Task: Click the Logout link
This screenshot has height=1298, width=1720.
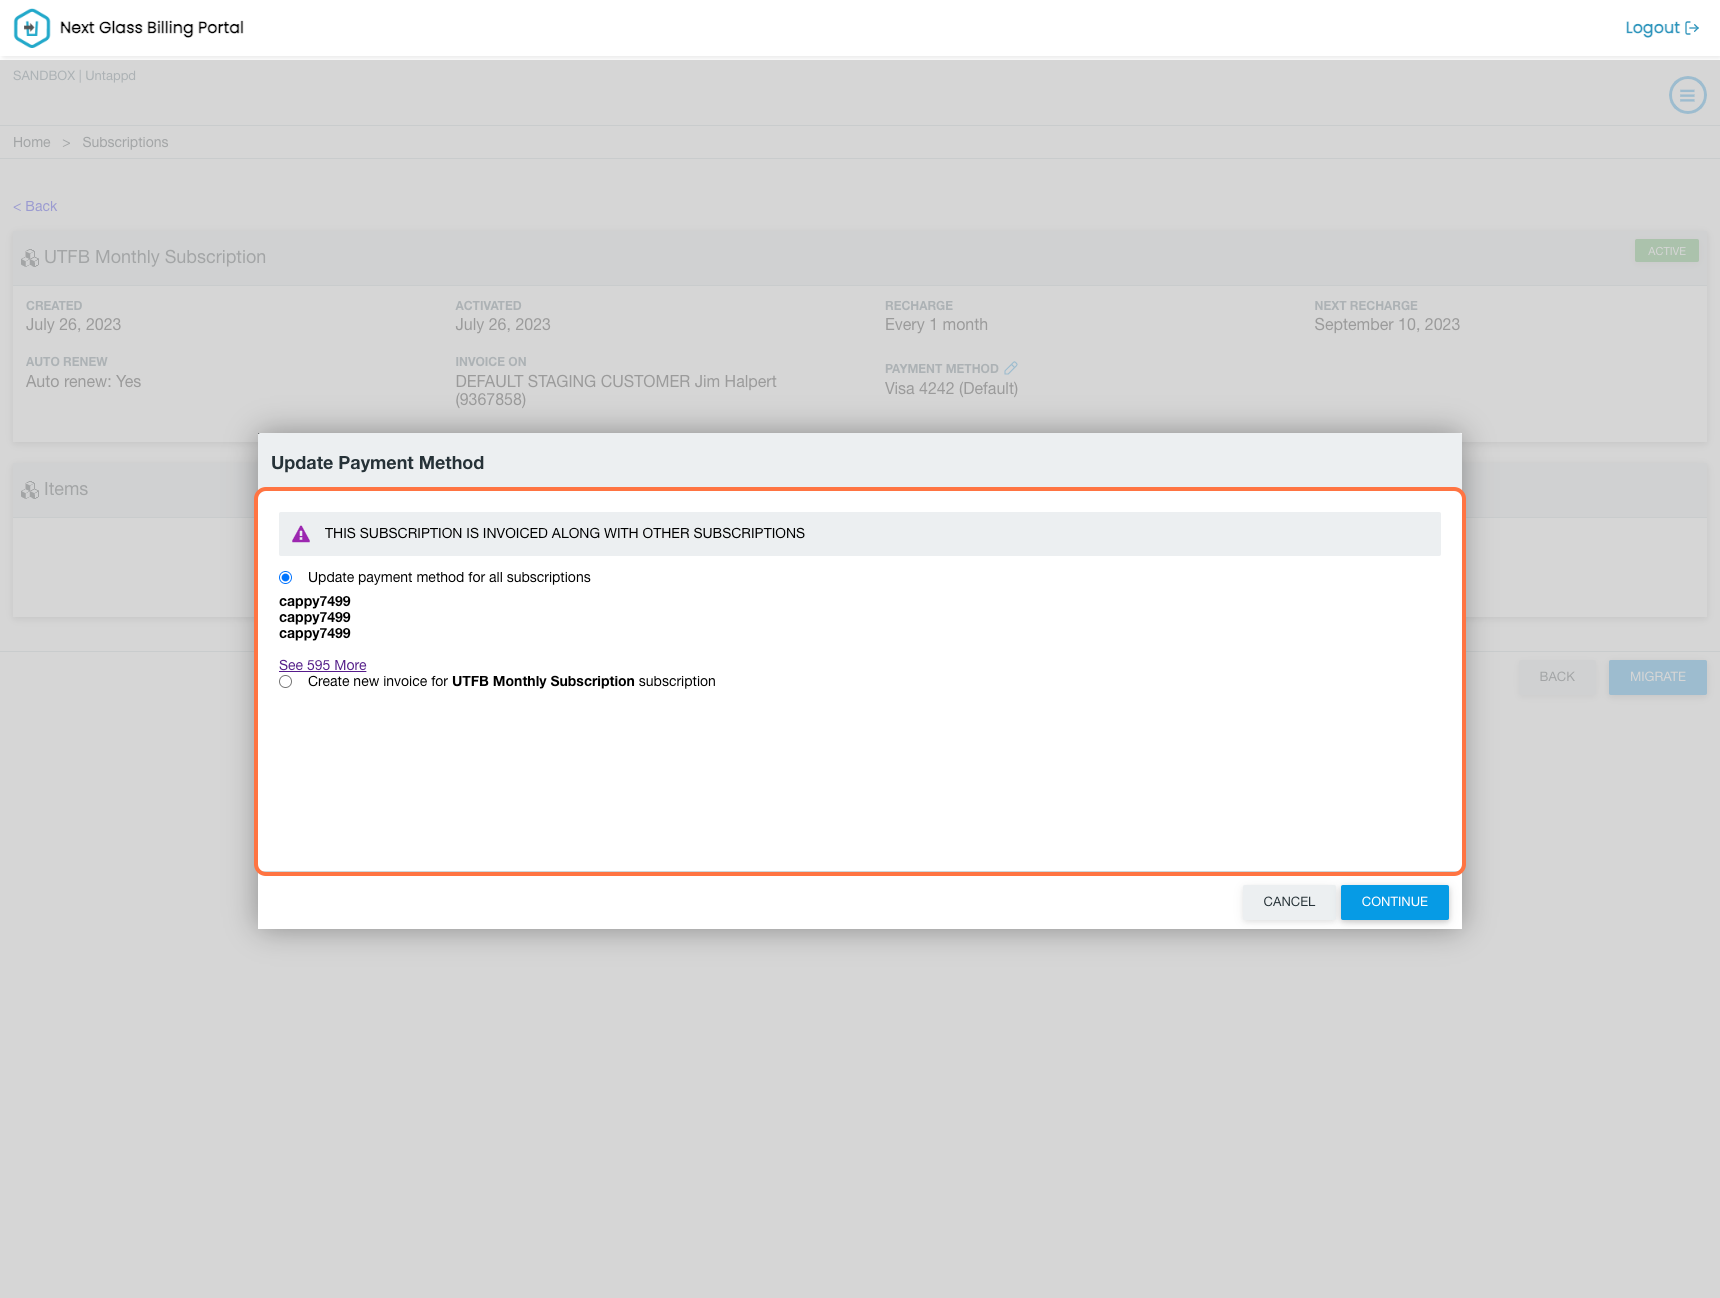Action: point(1662,28)
